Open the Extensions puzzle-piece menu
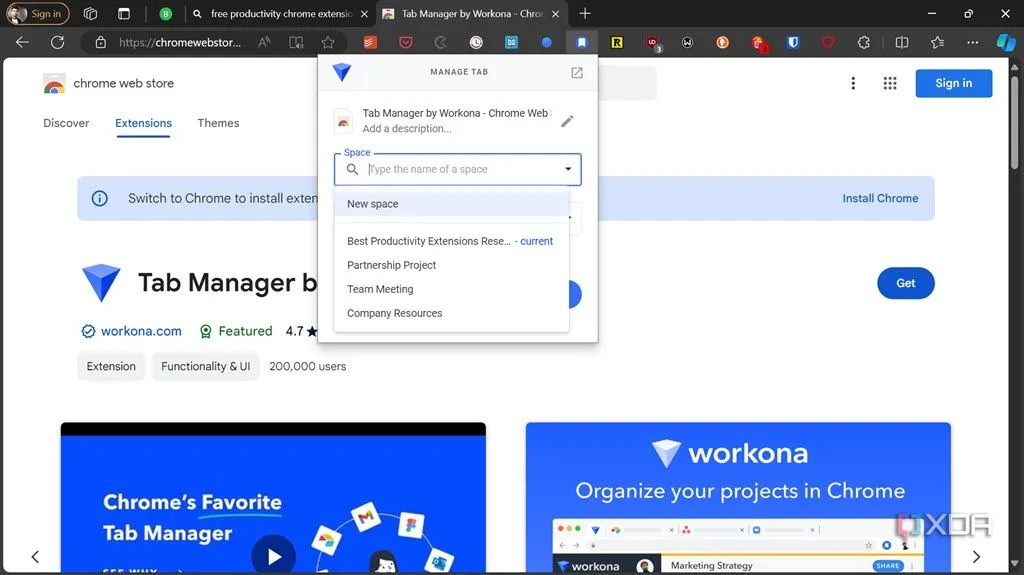Image resolution: width=1024 pixels, height=575 pixels. pyautogui.click(x=863, y=42)
